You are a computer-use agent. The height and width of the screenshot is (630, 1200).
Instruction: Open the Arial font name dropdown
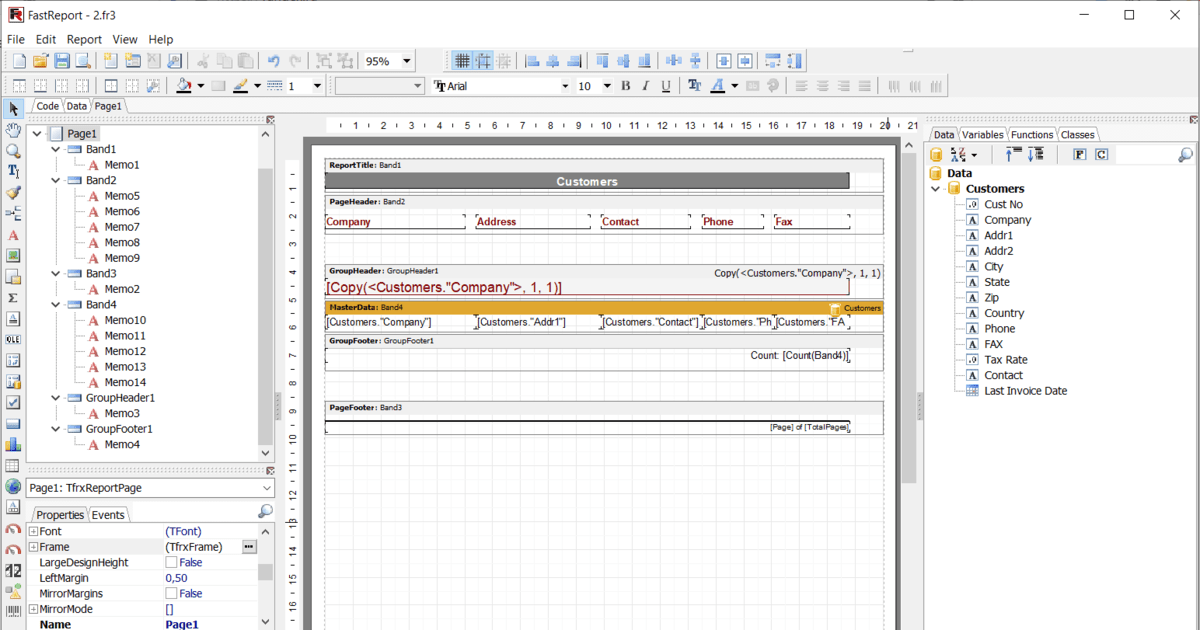pos(566,86)
